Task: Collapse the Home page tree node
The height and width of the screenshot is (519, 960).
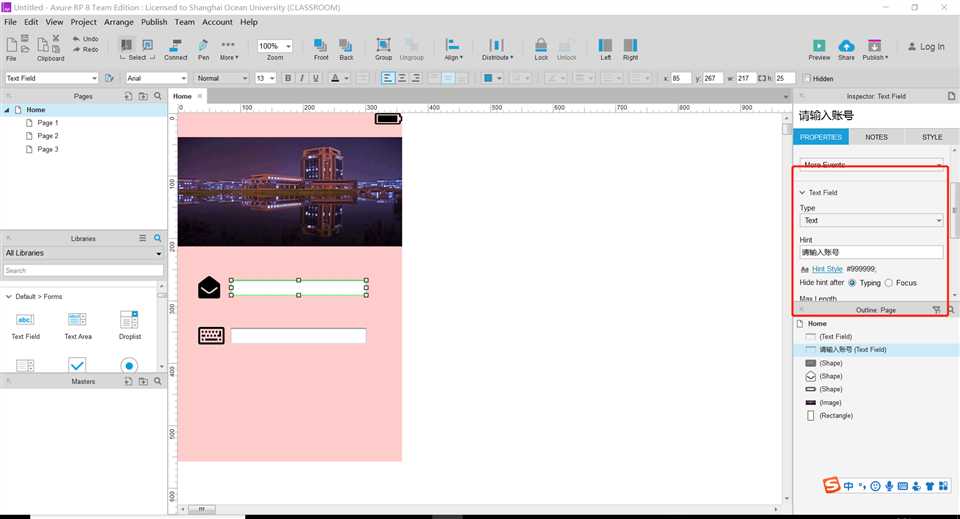Action: point(7,110)
